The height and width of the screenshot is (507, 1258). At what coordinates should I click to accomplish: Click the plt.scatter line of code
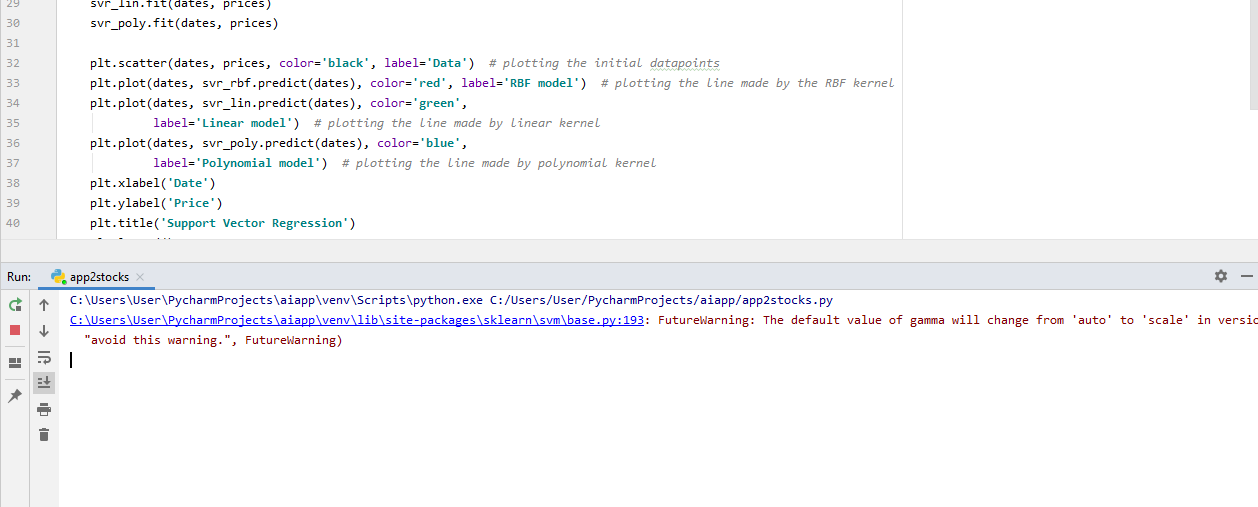click(404, 63)
